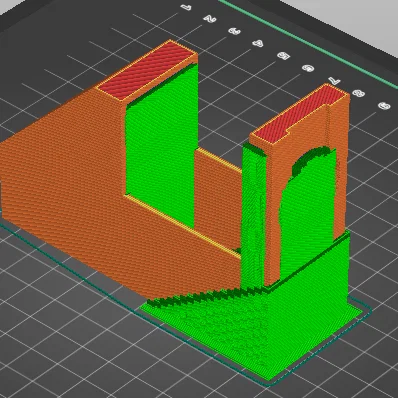
Task: Click the green support block inside the left opening
Action: (161, 147)
